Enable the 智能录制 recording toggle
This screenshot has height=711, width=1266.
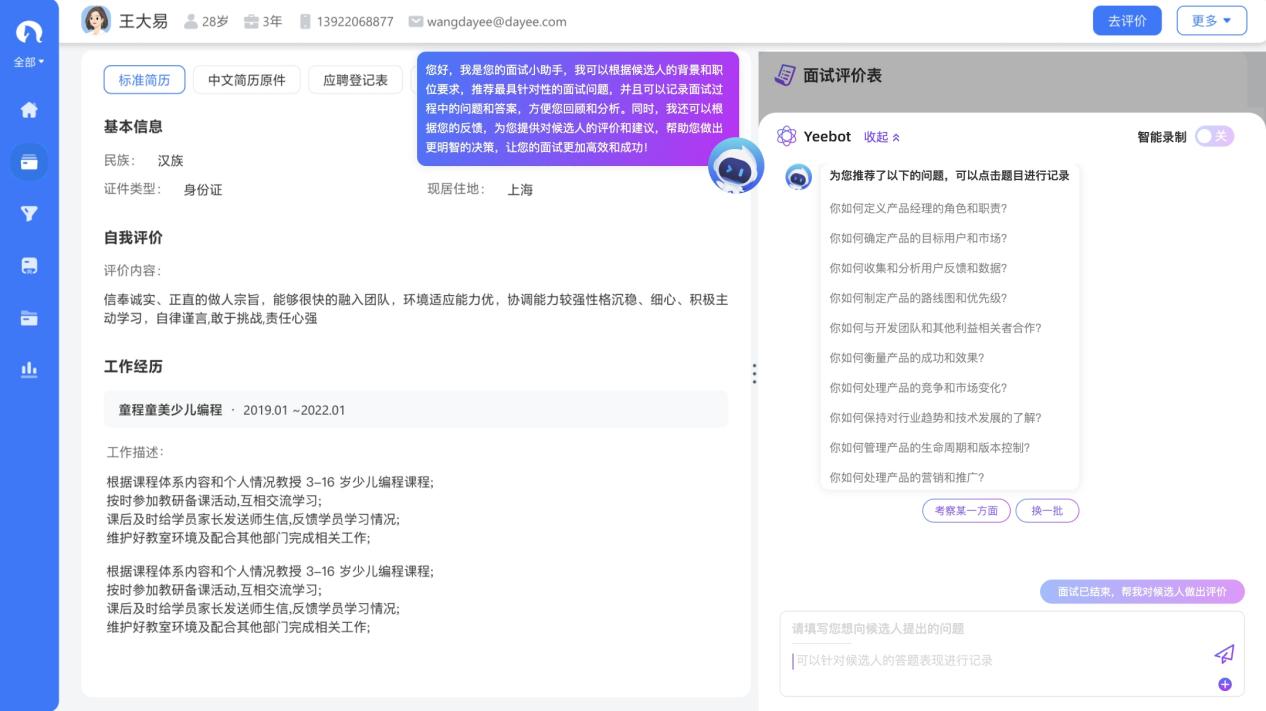coord(1213,136)
